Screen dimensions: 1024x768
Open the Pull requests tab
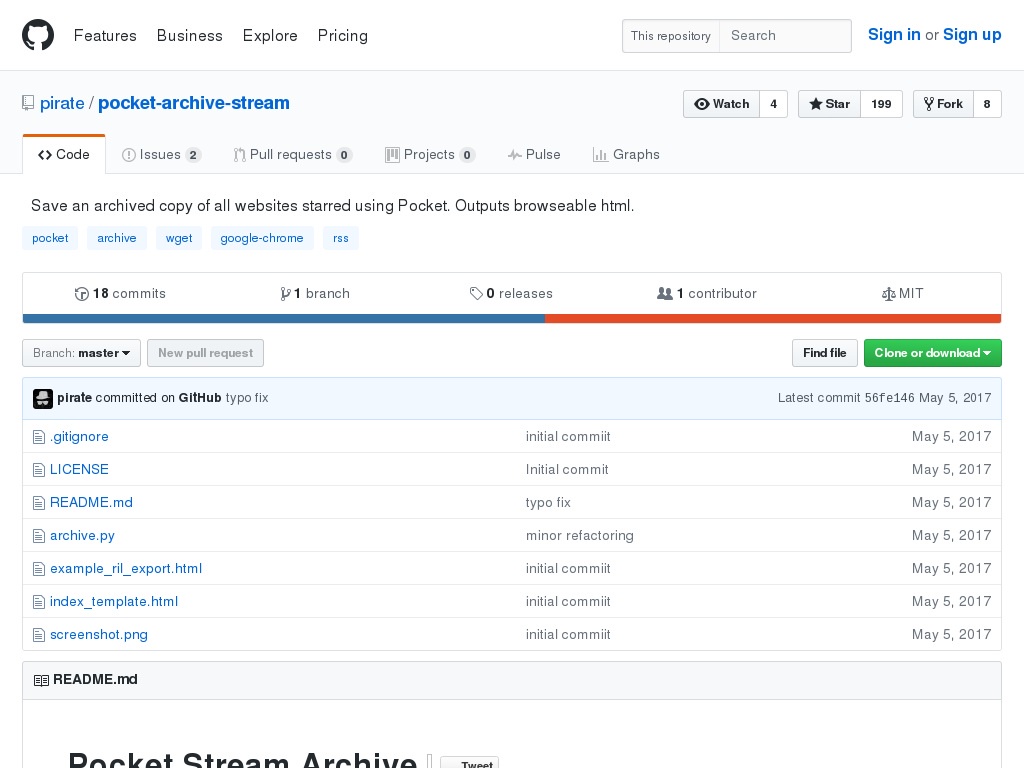[293, 155]
